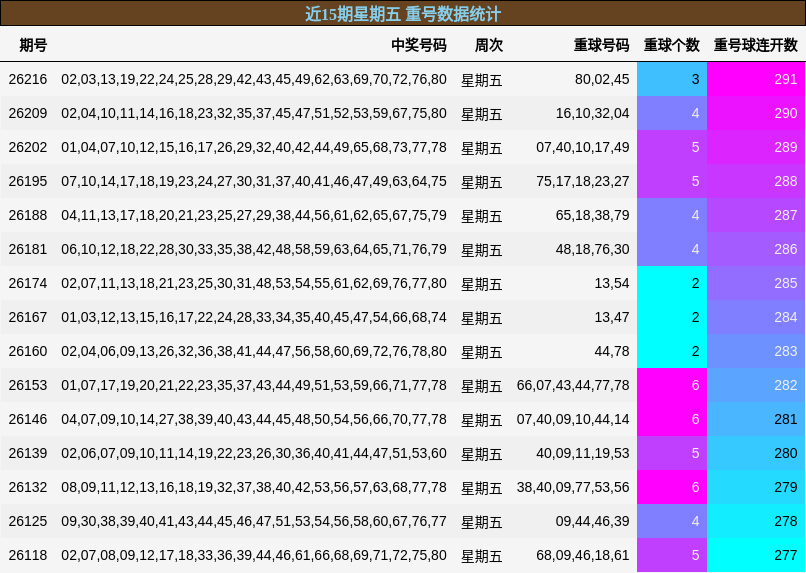Image resolution: width=806 pixels, height=573 pixels.
Task: Click period number 26167
Action: (x=28, y=317)
